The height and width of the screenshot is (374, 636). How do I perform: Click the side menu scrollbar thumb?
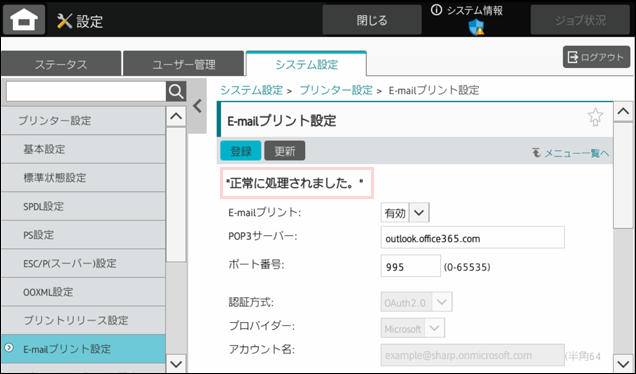coord(176,195)
